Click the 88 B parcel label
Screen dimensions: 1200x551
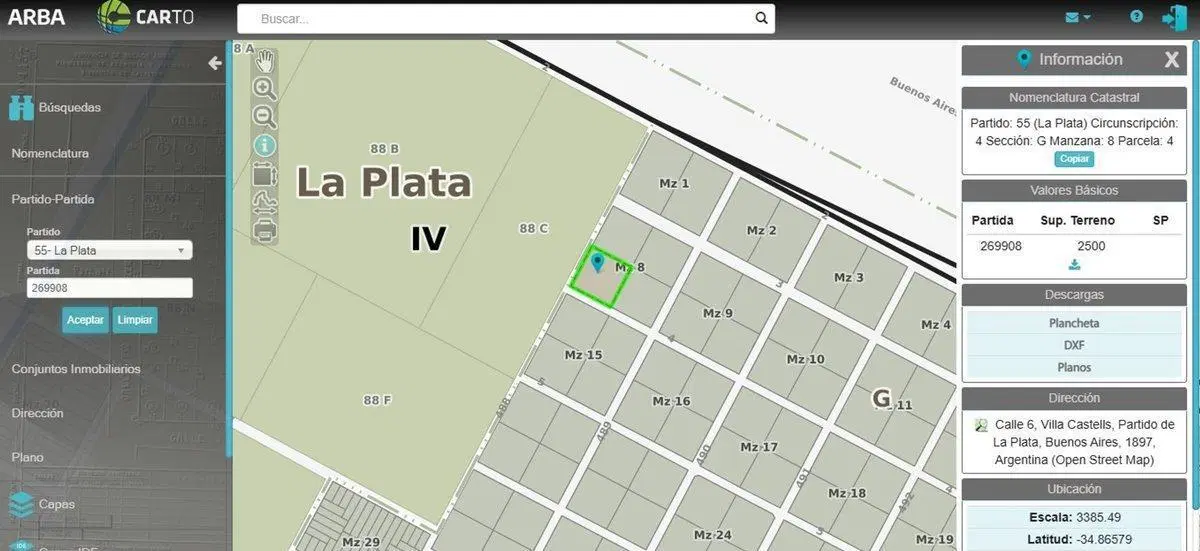click(384, 149)
